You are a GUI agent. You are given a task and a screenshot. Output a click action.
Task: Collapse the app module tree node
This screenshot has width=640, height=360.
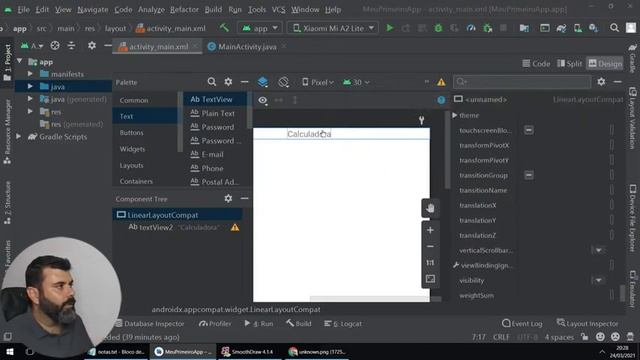pyautogui.click(x=20, y=61)
